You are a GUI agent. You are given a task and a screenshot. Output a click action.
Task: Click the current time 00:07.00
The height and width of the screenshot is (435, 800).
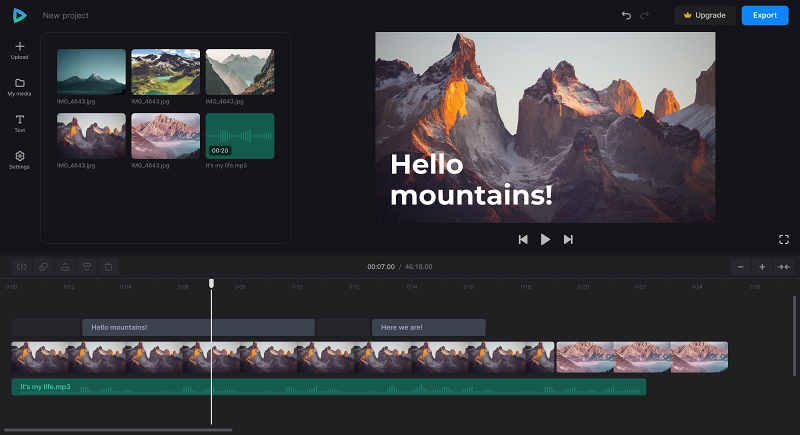381,267
